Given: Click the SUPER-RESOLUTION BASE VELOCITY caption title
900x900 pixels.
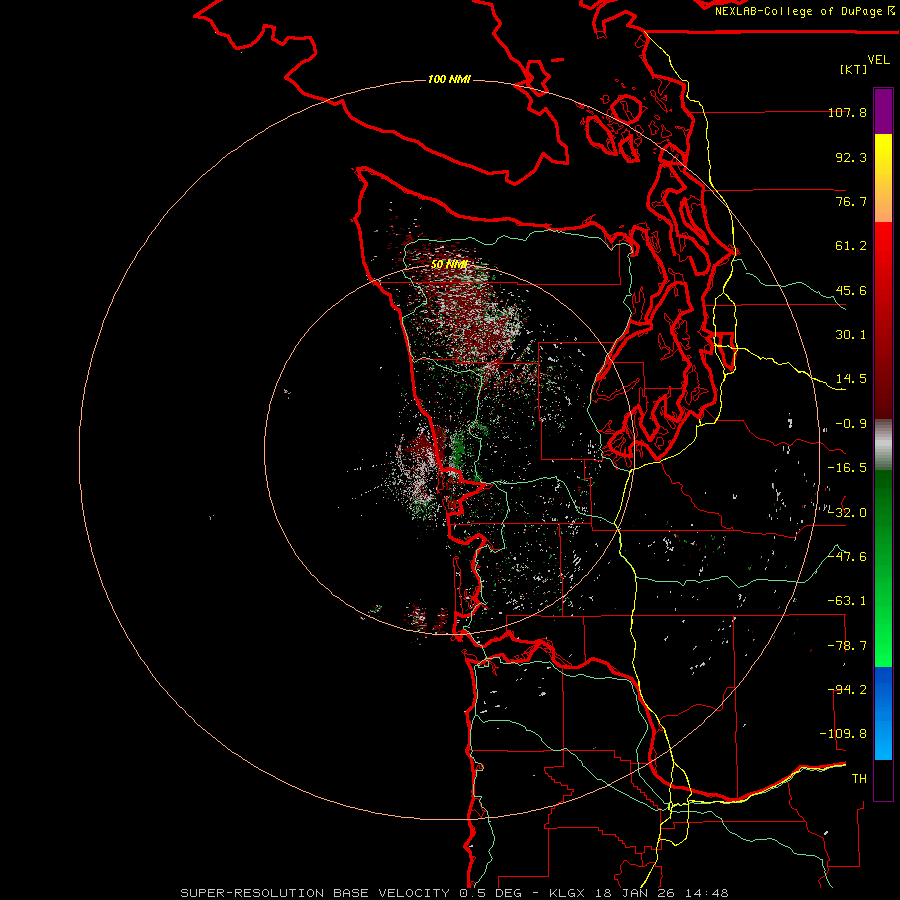Looking at the screenshot, I should point(317,893).
